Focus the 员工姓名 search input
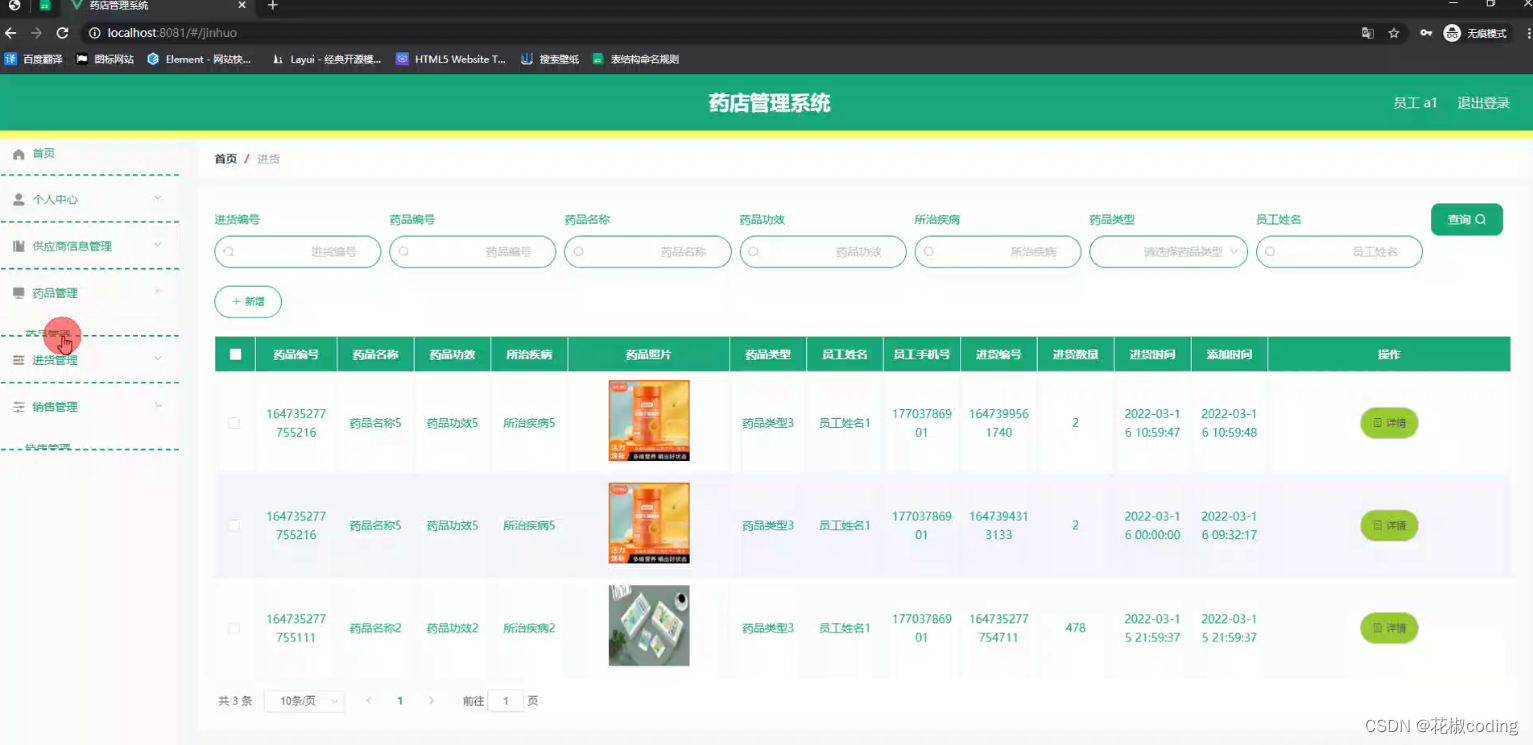Image resolution: width=1533 pixels, height=745 pixels. tap(1340, 252)
